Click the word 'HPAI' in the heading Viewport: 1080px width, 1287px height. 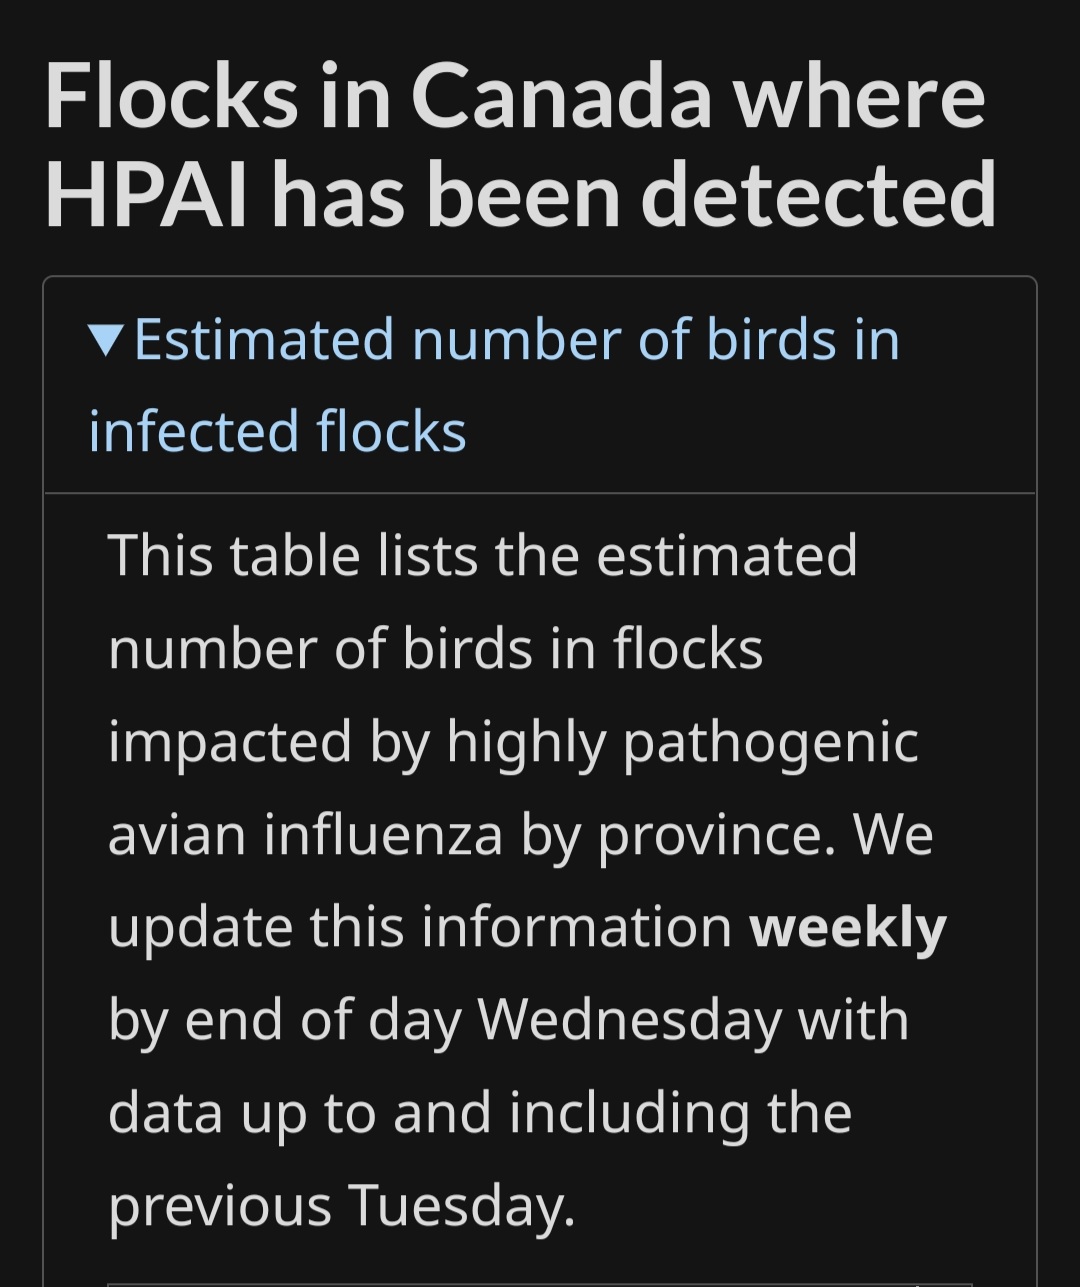tap(148, 194)
